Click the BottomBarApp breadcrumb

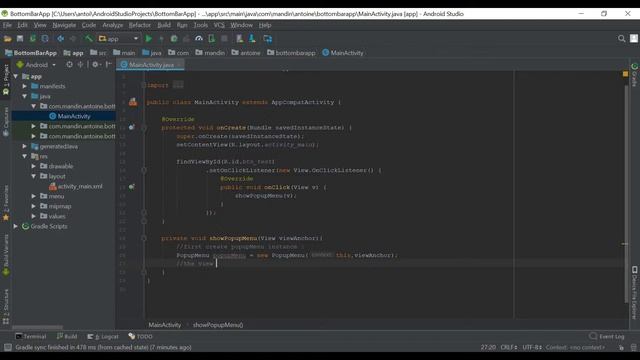[31, 53]
